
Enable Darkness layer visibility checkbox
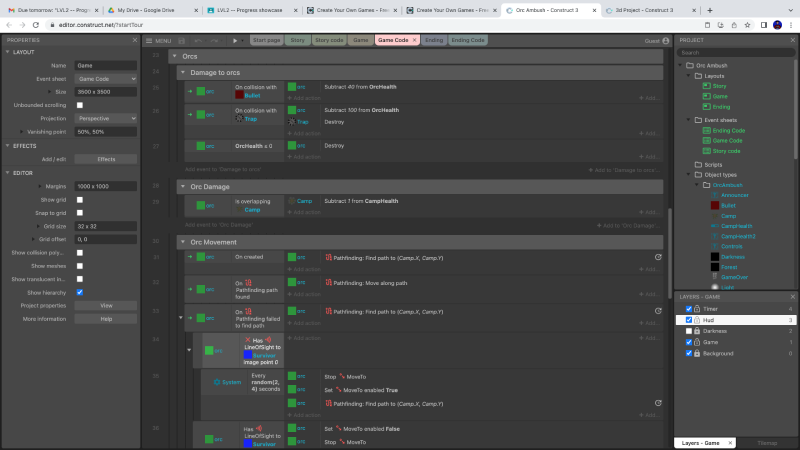(688, 331)
